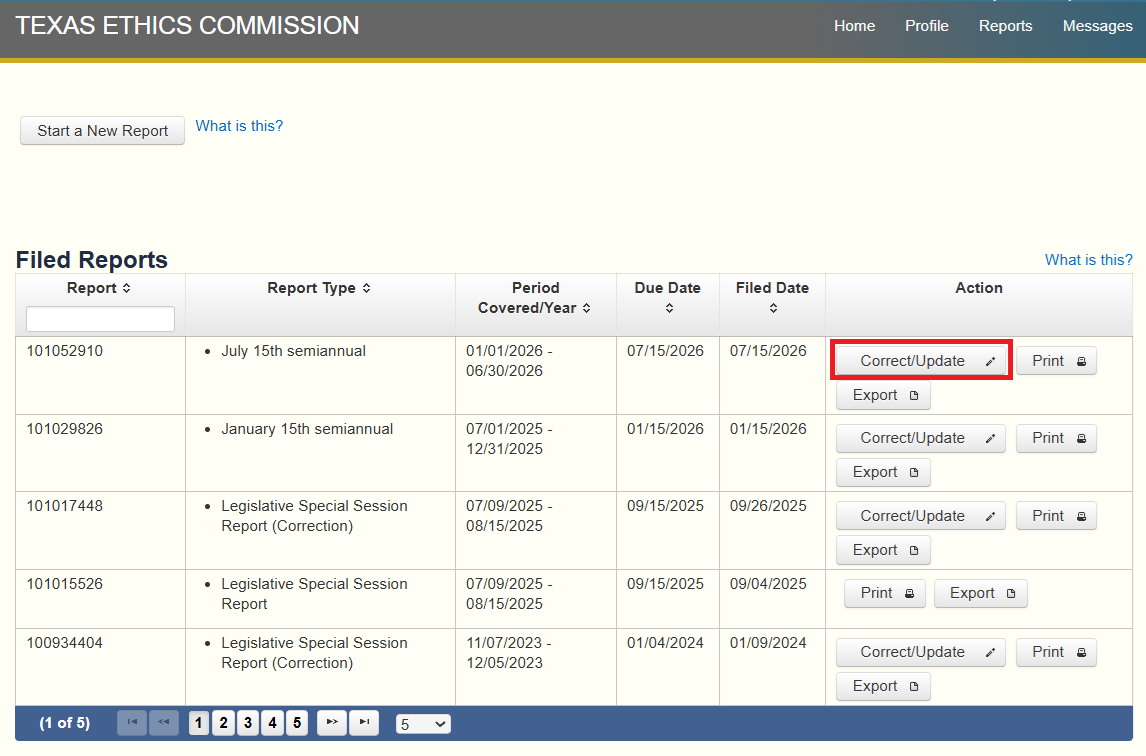Image resolution: width=1146 pixels, height=756 pixels.
Task: Click Texas Ethics Commission title
Action: tap(187, 26)
